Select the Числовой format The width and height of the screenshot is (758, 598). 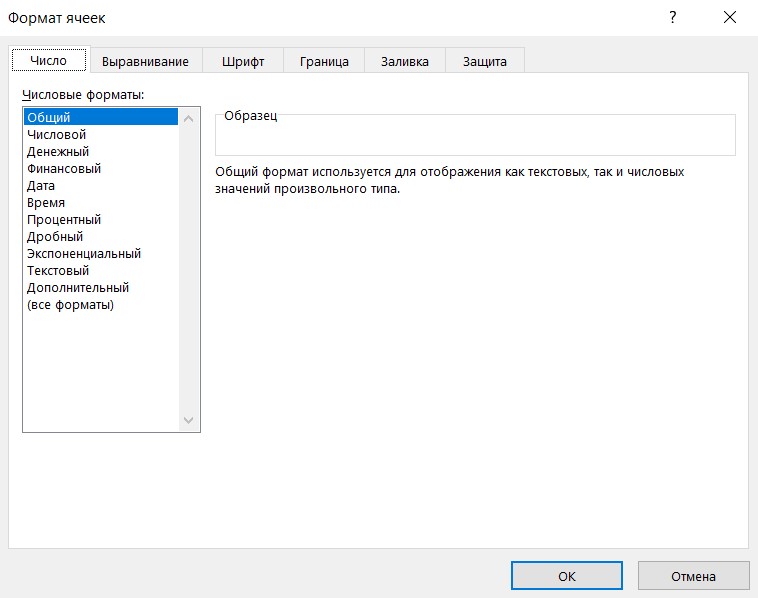pos(101,134)
